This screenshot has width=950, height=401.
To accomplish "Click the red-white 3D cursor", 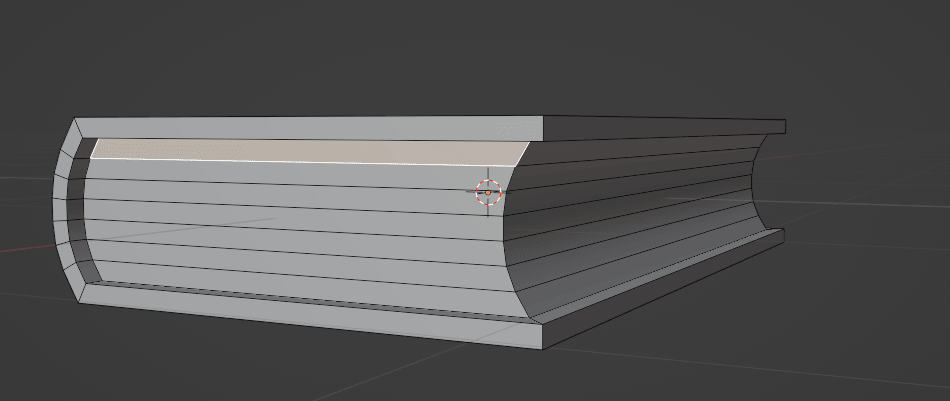I will tap(487, 192).
